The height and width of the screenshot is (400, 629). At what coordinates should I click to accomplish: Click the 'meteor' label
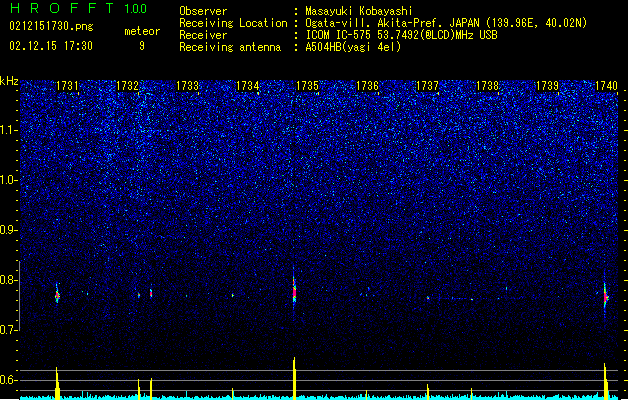[142, 31]
